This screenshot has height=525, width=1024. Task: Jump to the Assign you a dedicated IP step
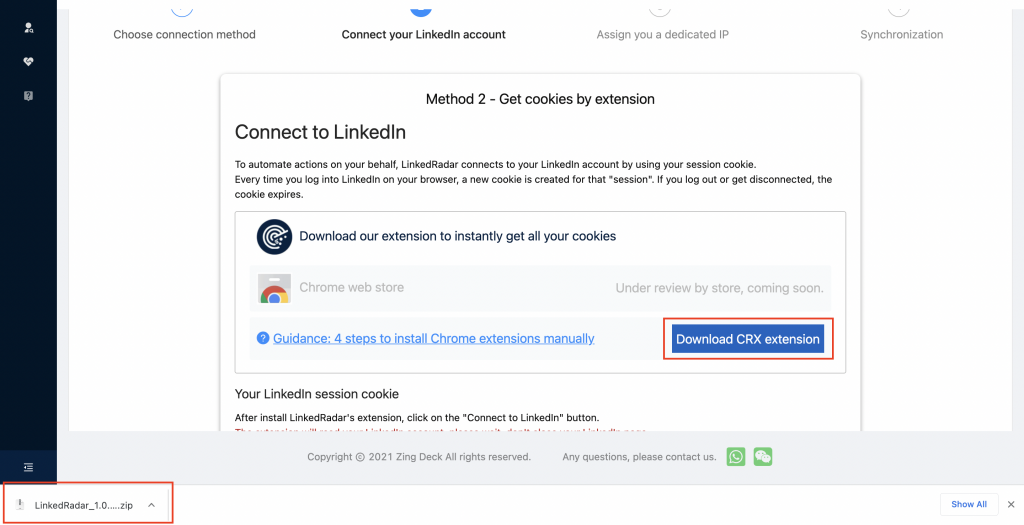tap(662, 34)
